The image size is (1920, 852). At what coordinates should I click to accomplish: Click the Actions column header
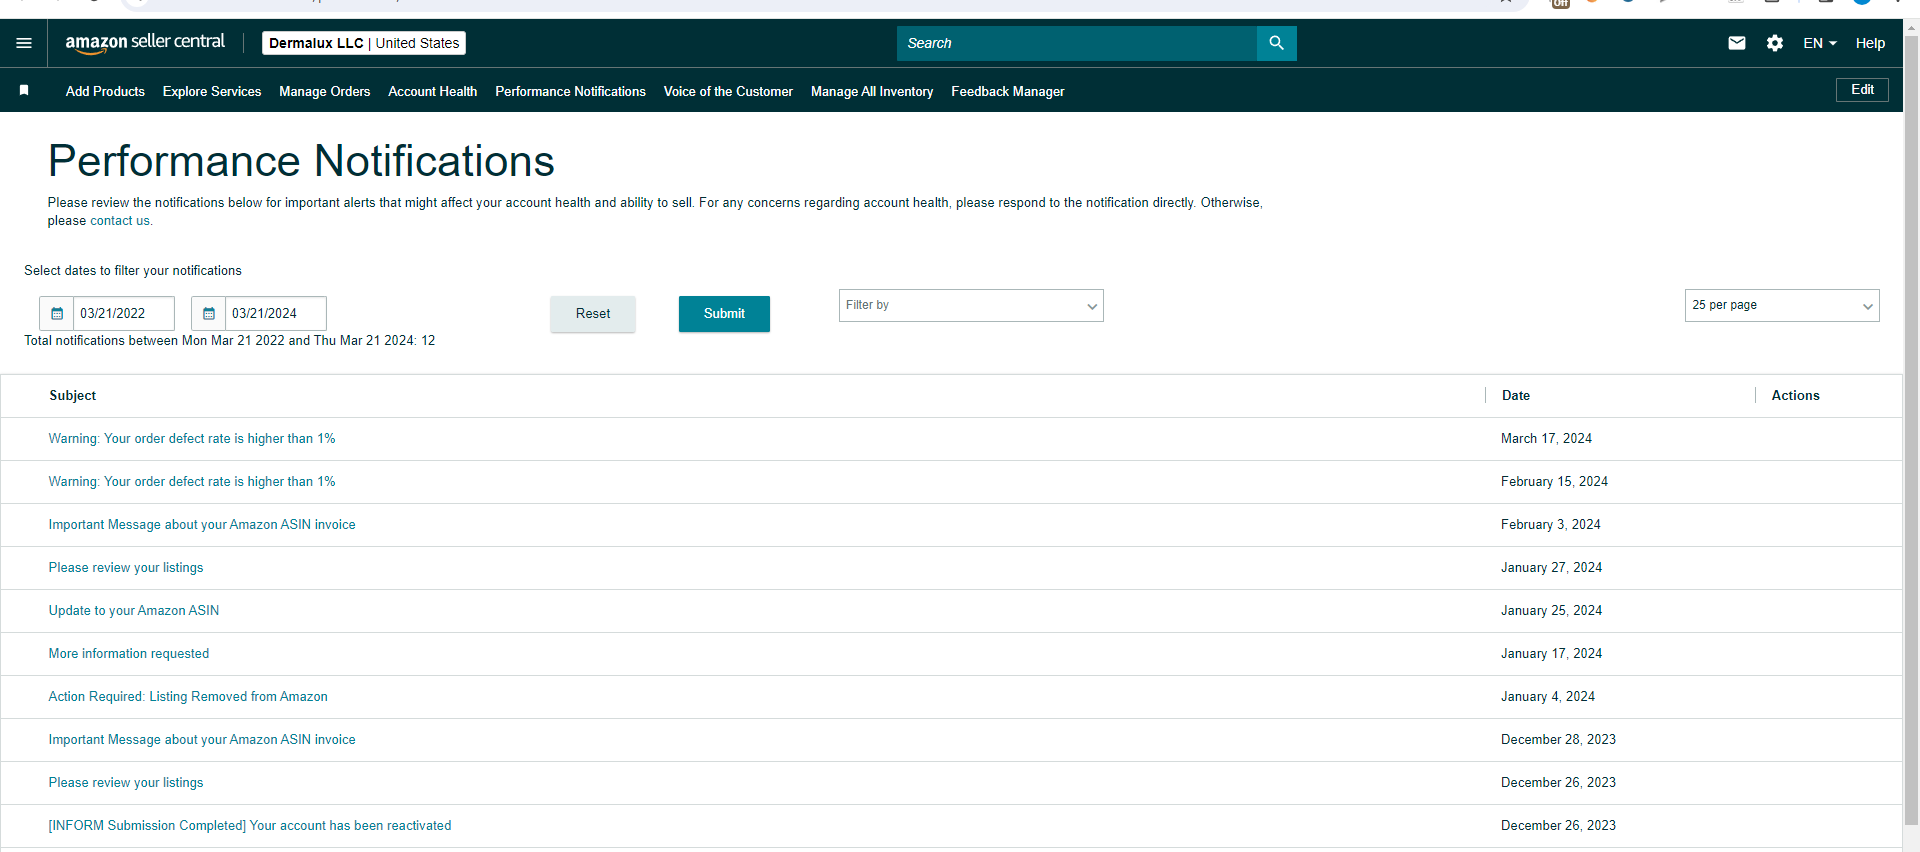click(1796, 396)
